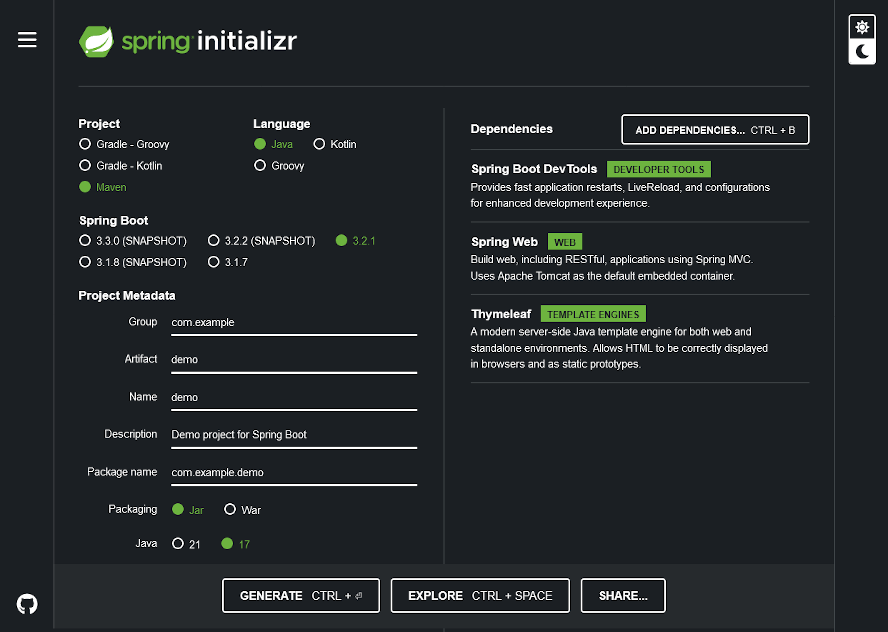Select Gradle - Kotlin project

pos(121,165)
